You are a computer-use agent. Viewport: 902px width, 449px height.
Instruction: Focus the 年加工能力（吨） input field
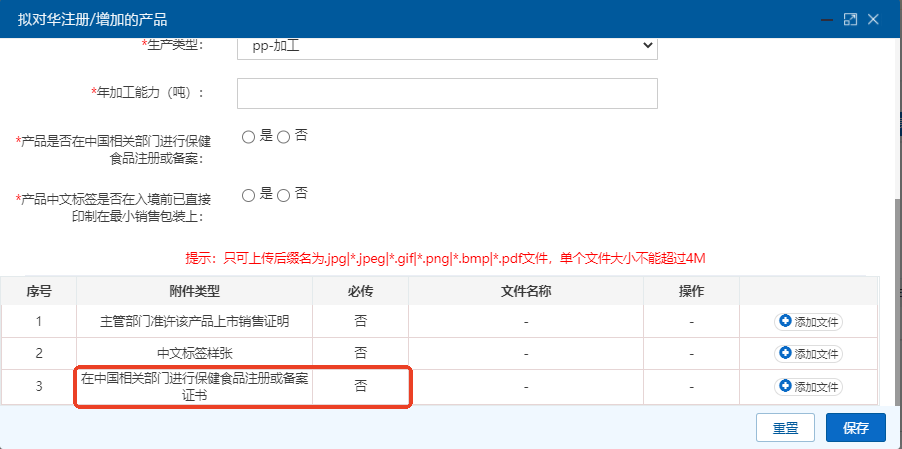[447, 93]
